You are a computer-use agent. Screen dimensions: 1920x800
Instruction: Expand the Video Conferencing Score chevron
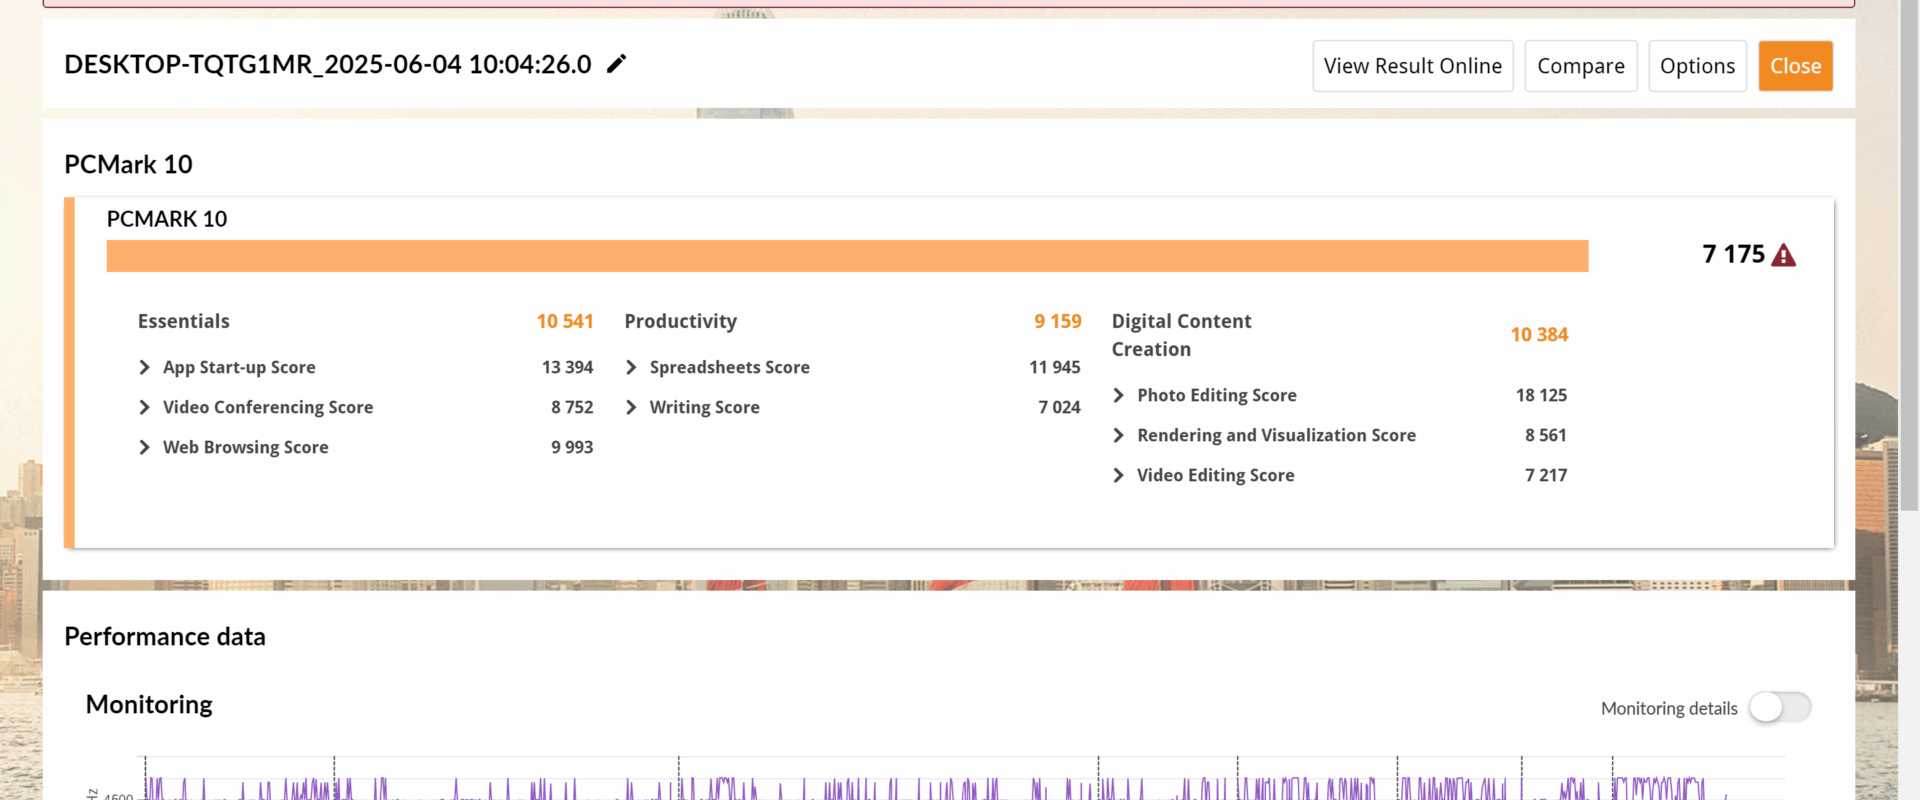pyautogui.click(x=144, y=407)
